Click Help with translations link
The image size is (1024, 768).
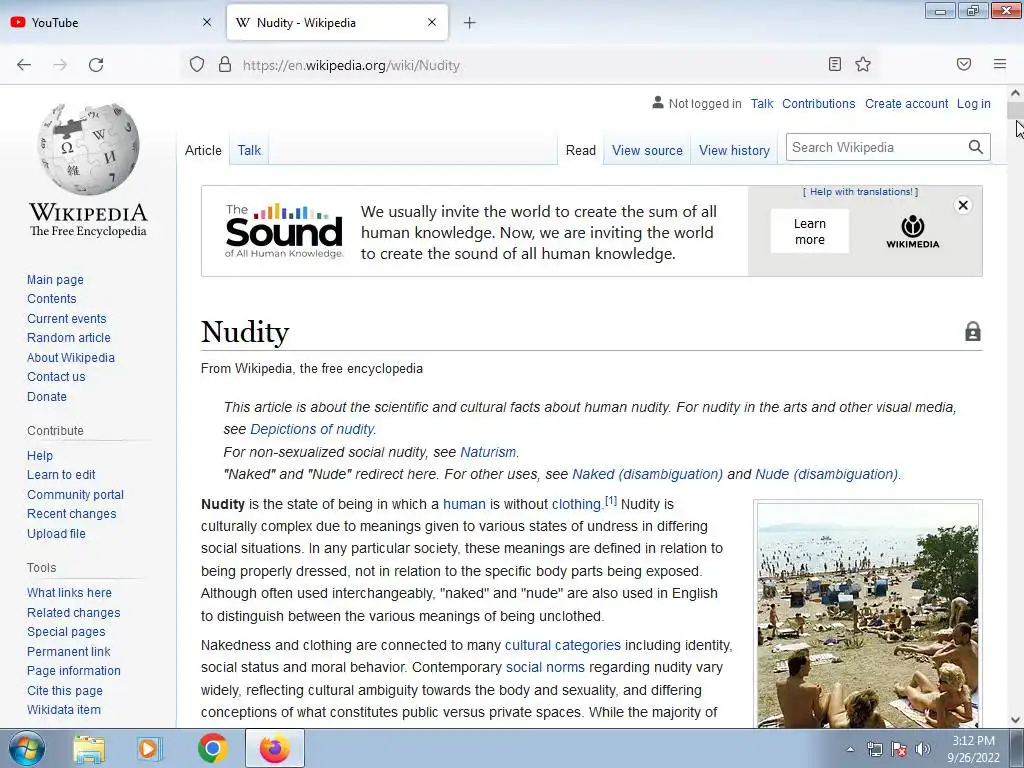coord(861,192)
